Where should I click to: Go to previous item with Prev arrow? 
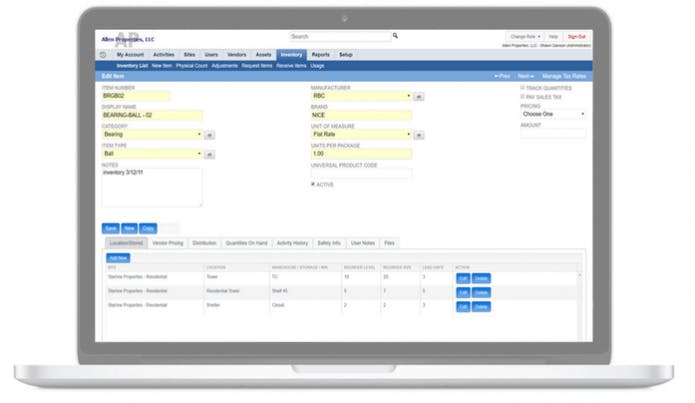coord(502,76)
